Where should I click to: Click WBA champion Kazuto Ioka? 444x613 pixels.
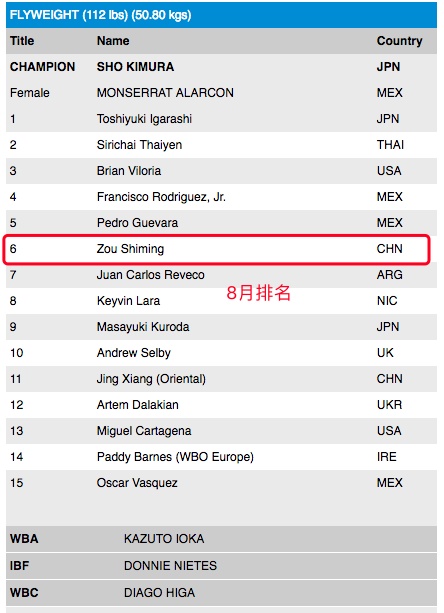pyautogui.click(x=164, y=539)
